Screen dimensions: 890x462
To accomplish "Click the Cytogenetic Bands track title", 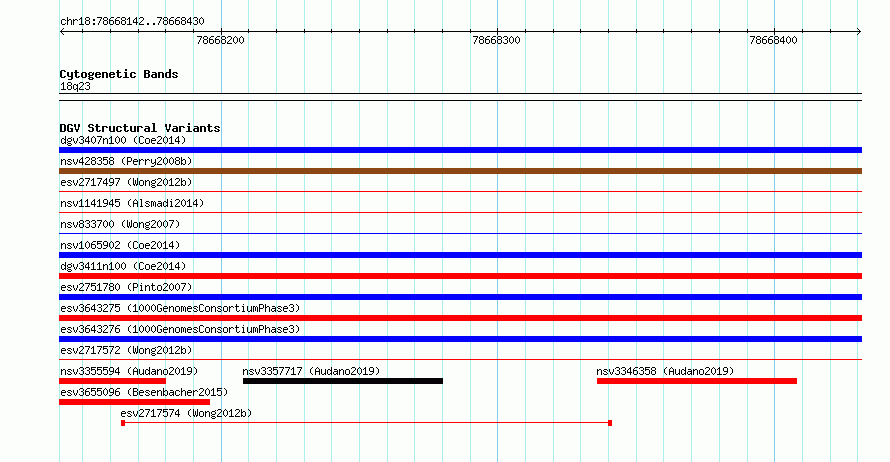I will tap(119, 74).
